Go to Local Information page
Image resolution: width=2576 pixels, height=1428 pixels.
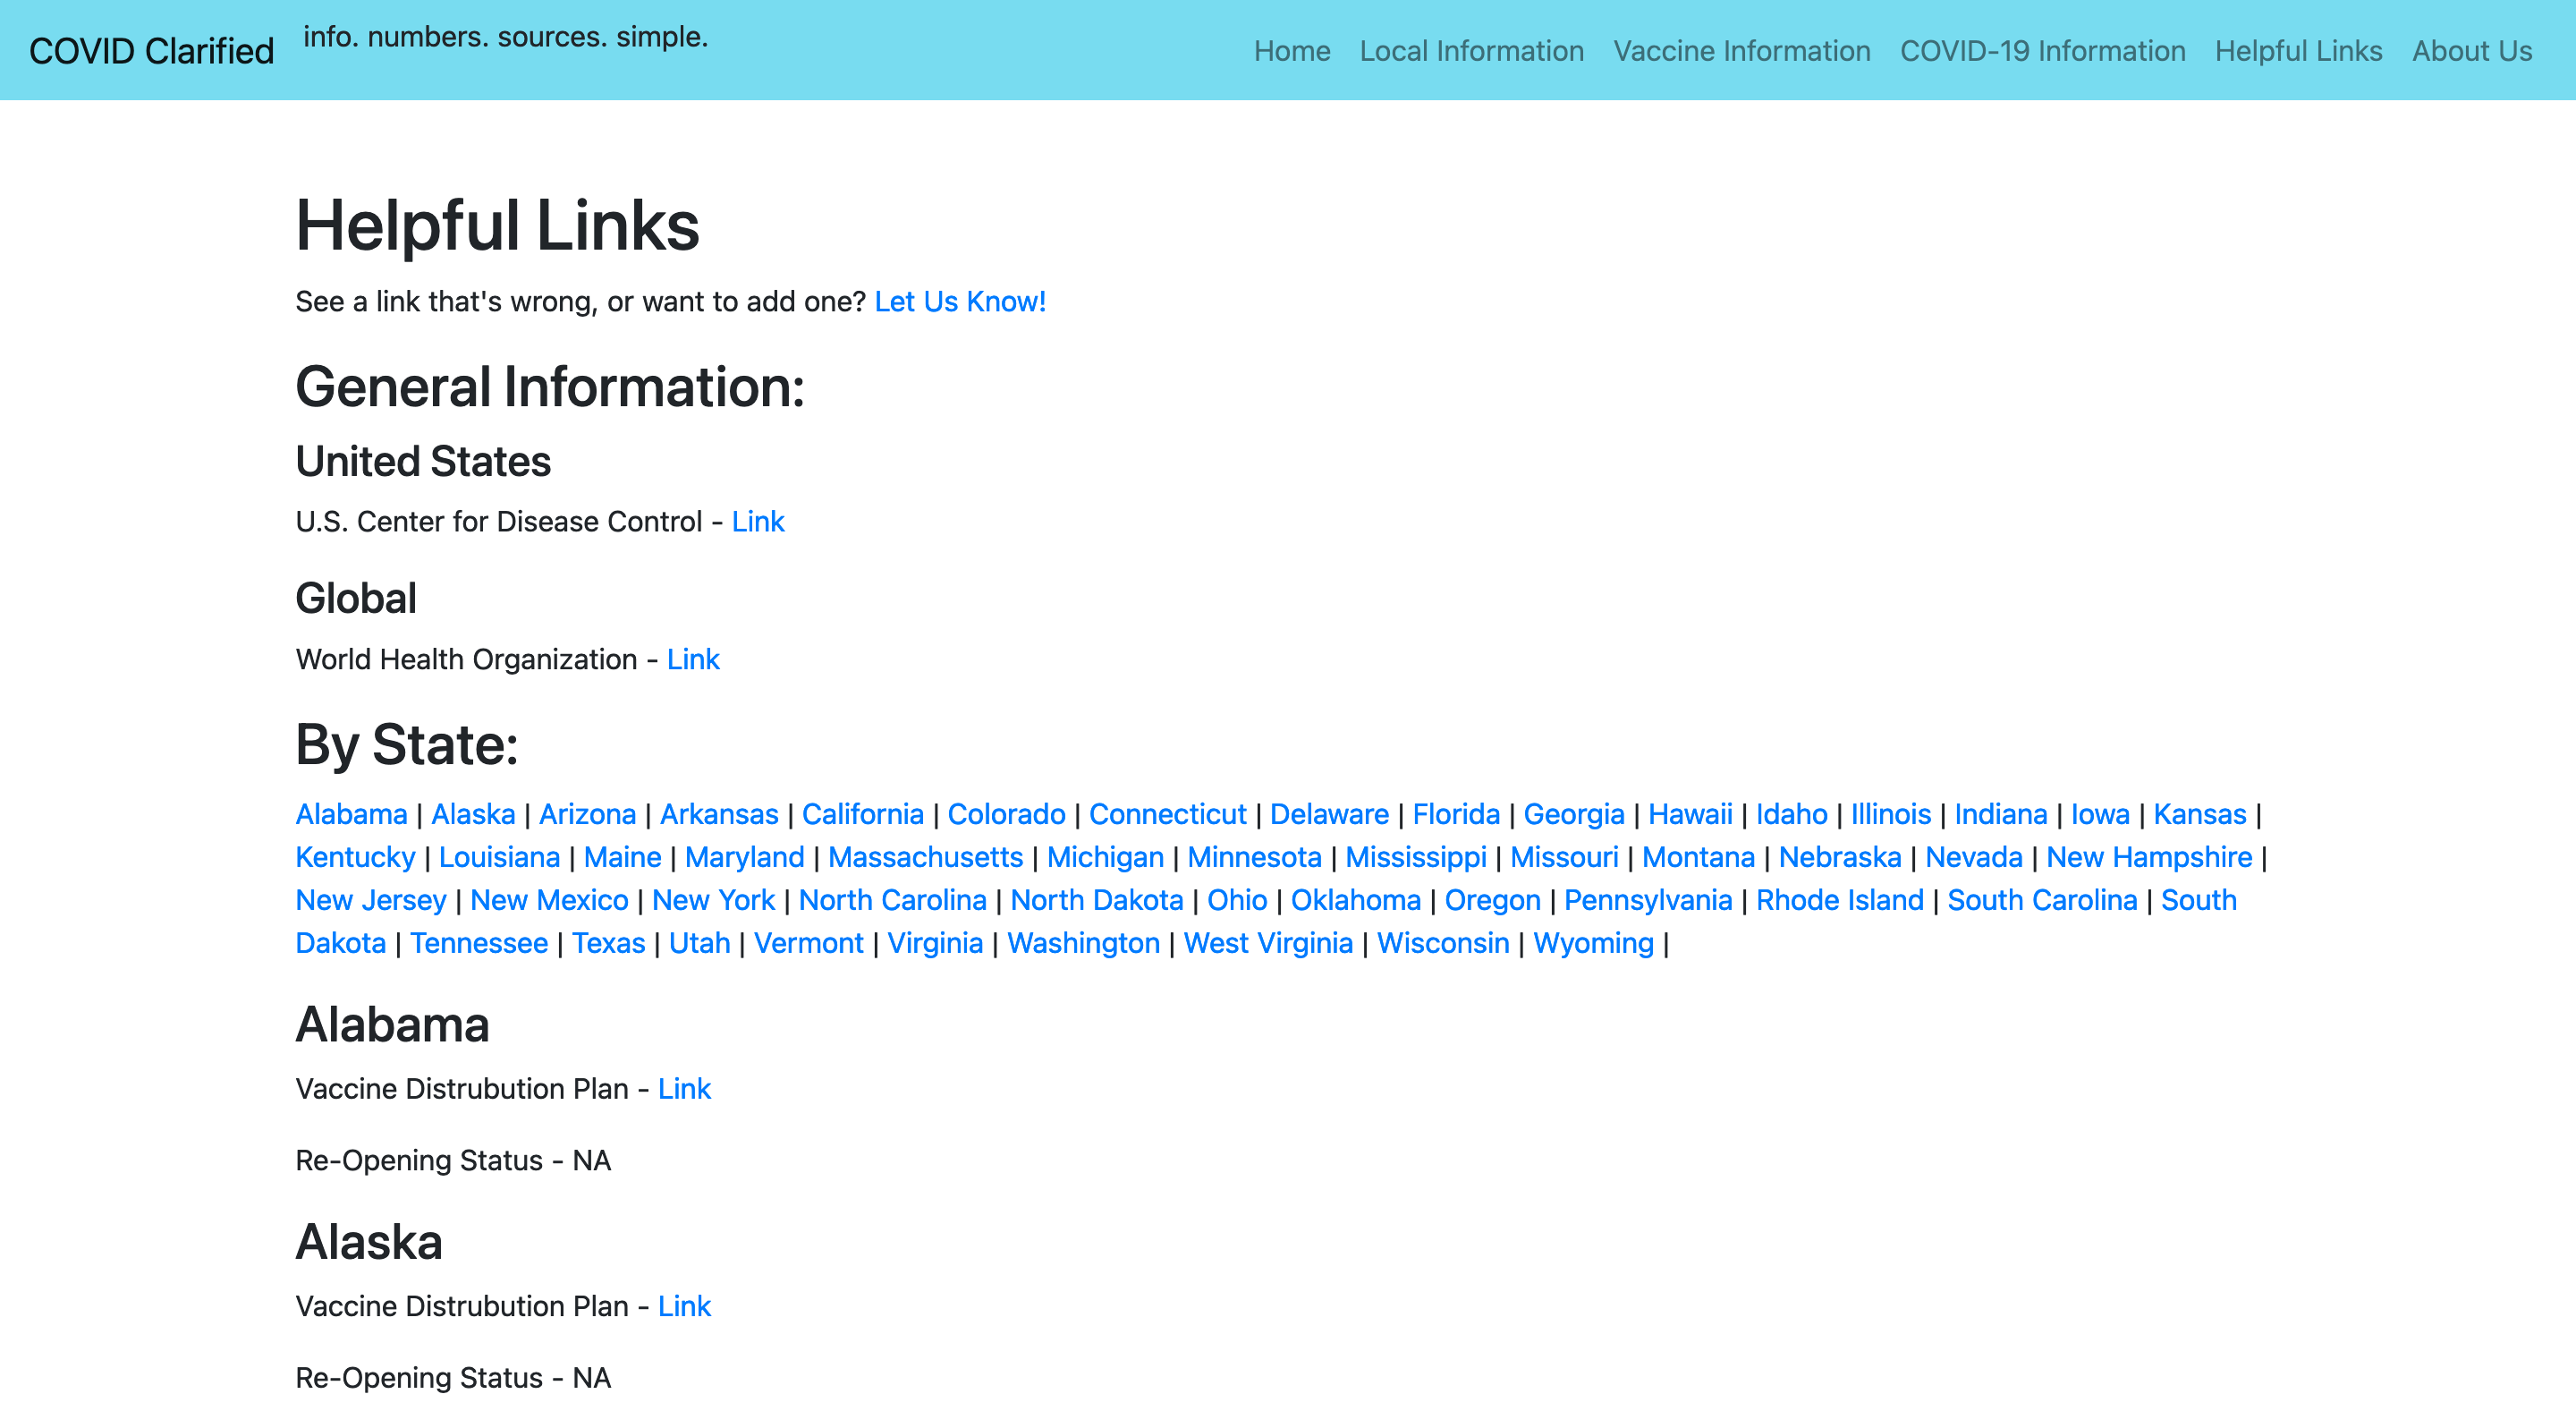pos(1471,51)
